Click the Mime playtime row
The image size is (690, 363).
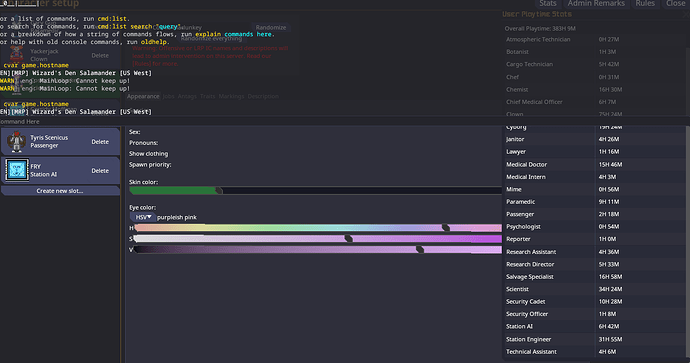click(594, 189)
